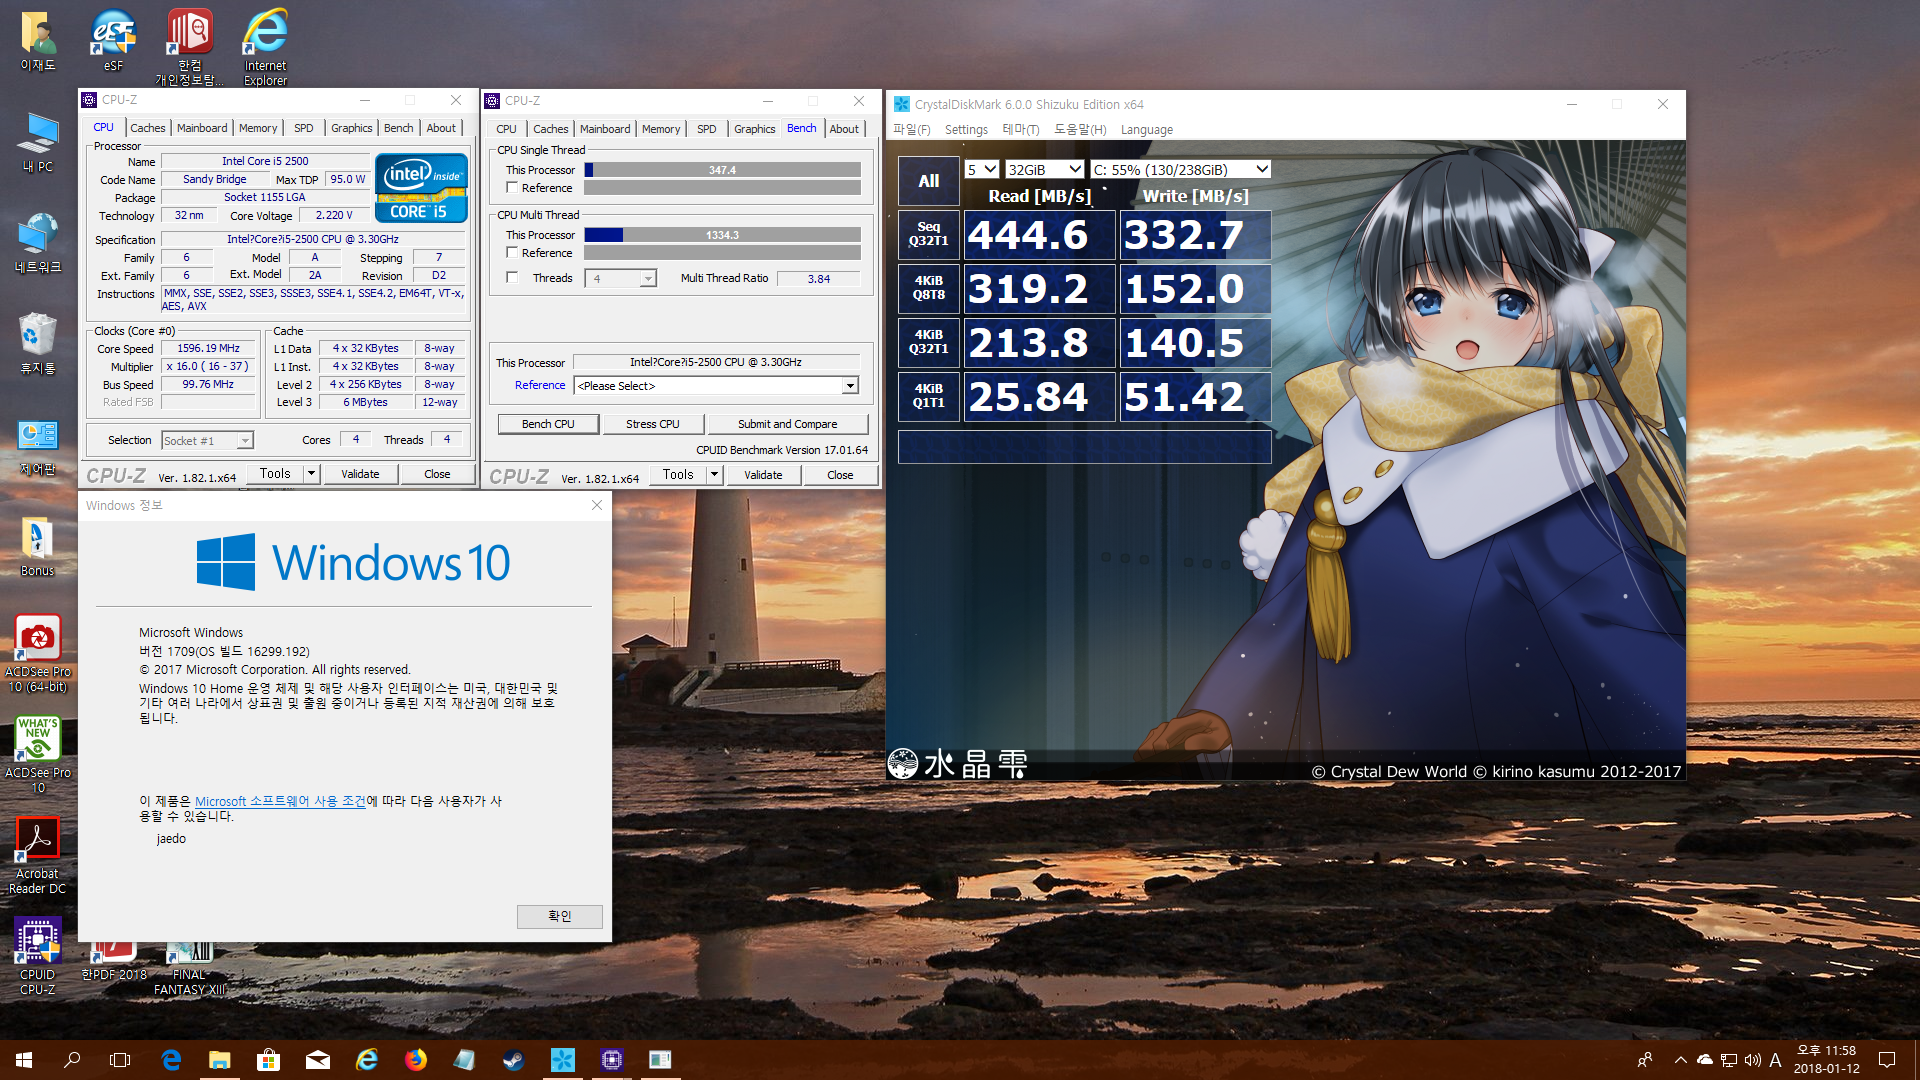Open the Reference 'Please Select' dropdown
This screenshot has width=1920, height=1080.
(x=716, y=386)
